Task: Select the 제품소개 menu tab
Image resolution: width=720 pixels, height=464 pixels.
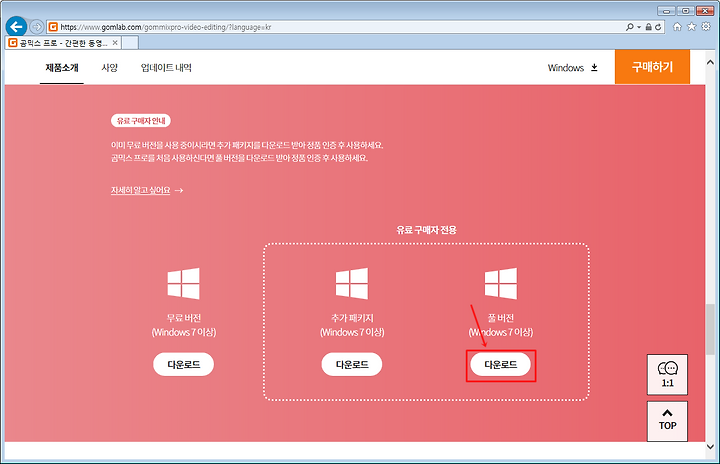Action: (62, 68)
